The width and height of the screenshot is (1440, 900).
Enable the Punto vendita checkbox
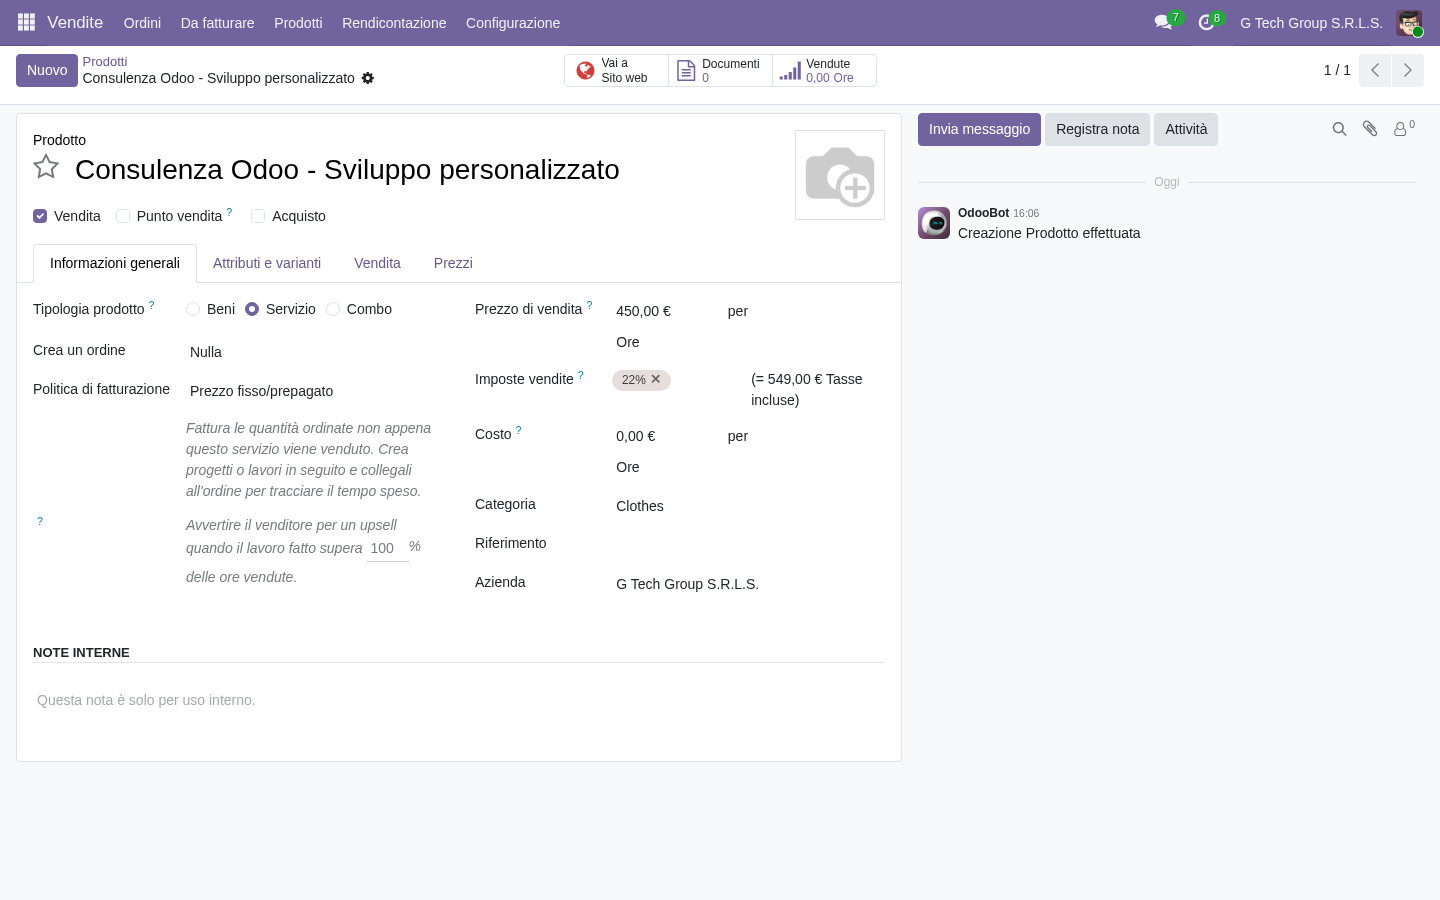(x=123, y=216)
